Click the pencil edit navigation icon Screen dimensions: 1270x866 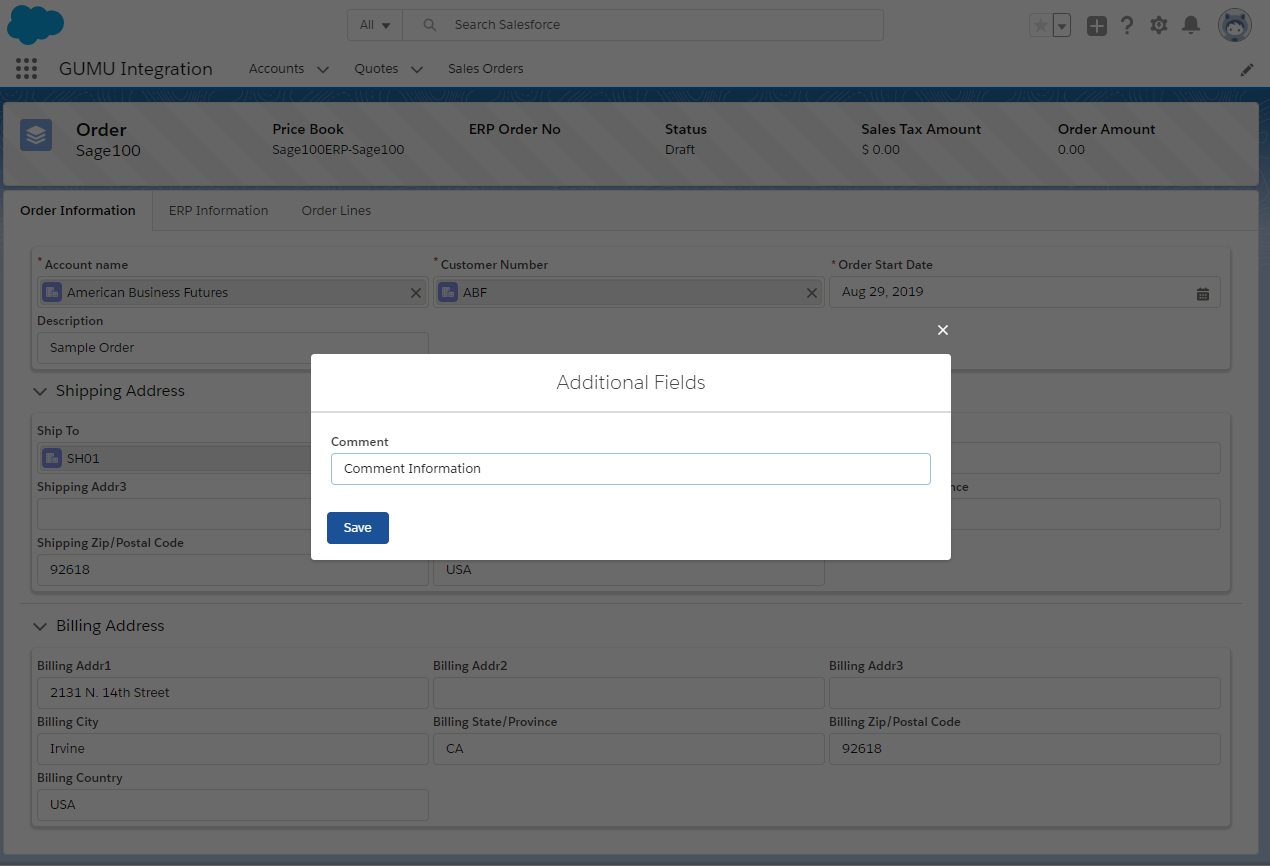1247,70
